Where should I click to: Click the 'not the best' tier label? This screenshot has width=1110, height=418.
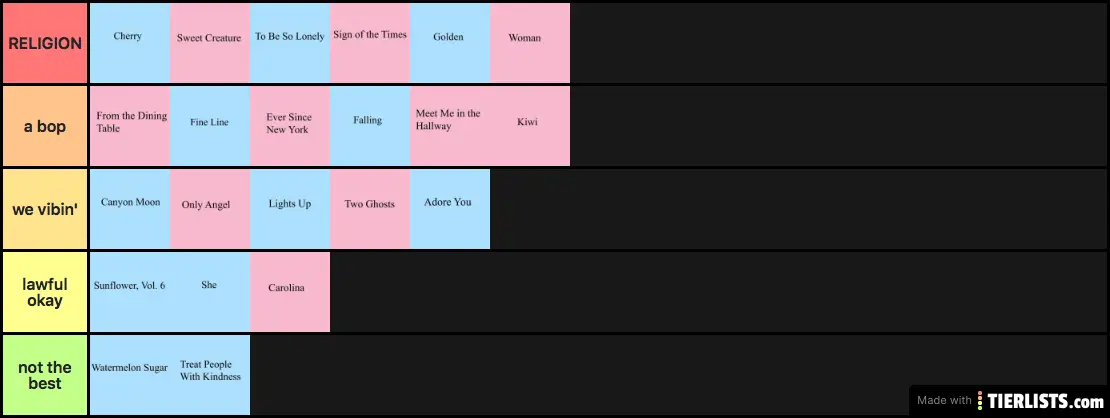click(45, 375)
